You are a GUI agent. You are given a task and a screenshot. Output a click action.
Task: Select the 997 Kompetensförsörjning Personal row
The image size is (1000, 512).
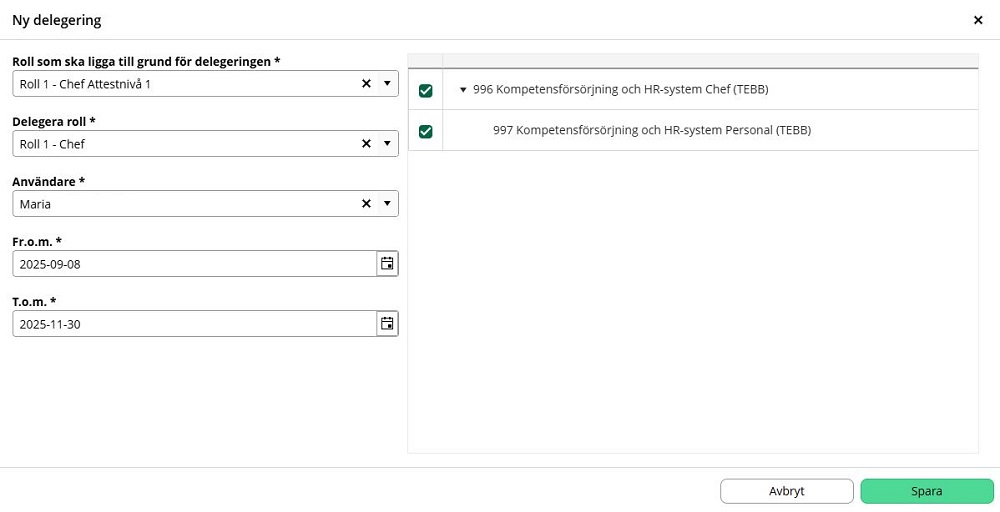(x=651, y=130)
